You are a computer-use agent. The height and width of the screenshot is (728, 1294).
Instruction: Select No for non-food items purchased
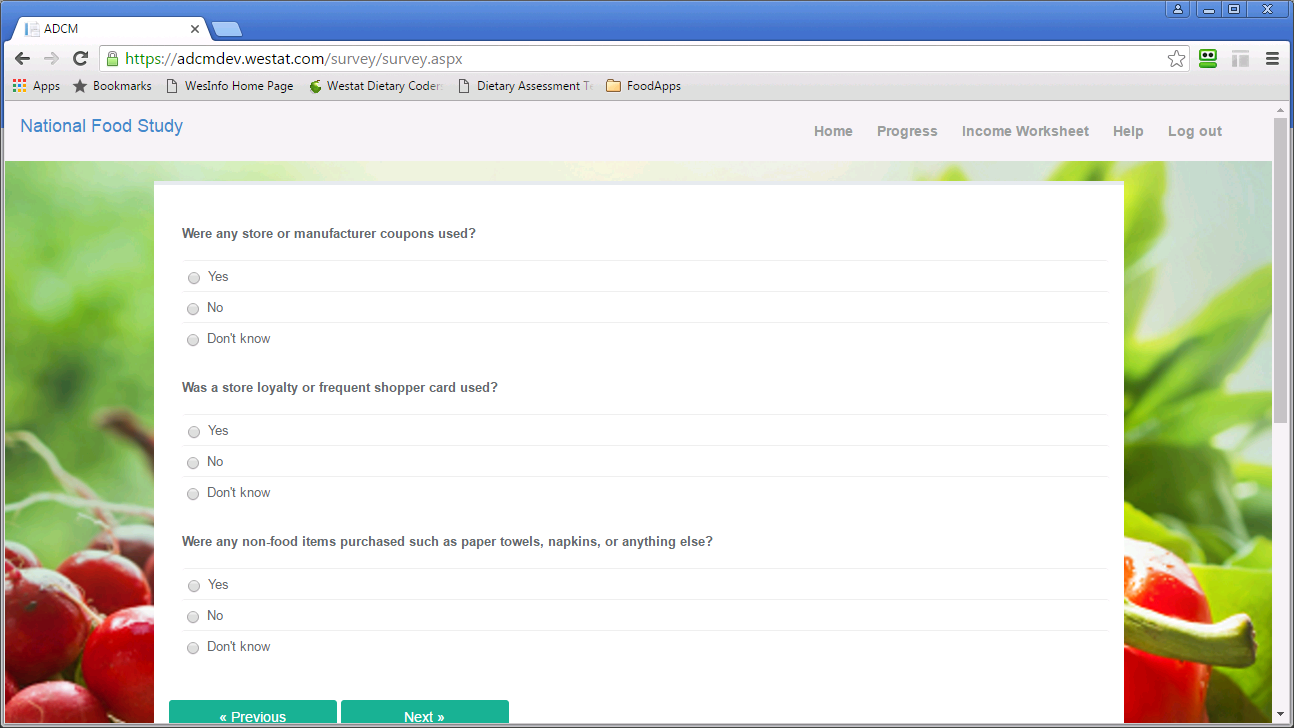[x=194, y=617]
